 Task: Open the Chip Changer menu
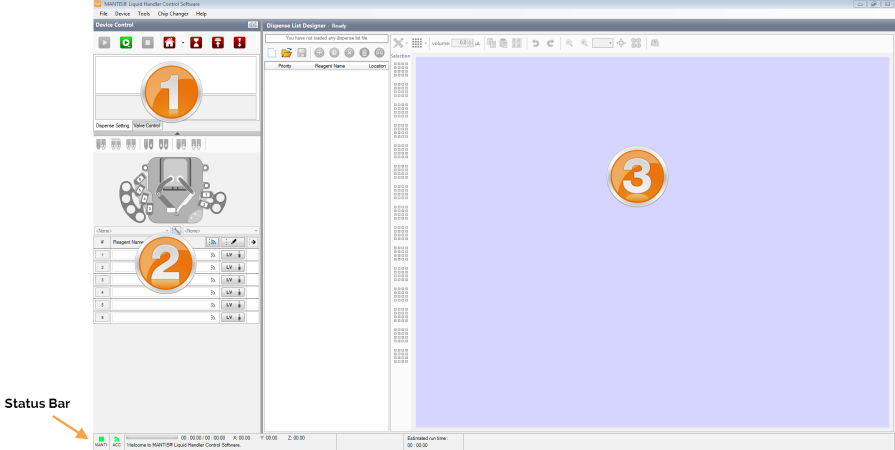pos(172,14)
